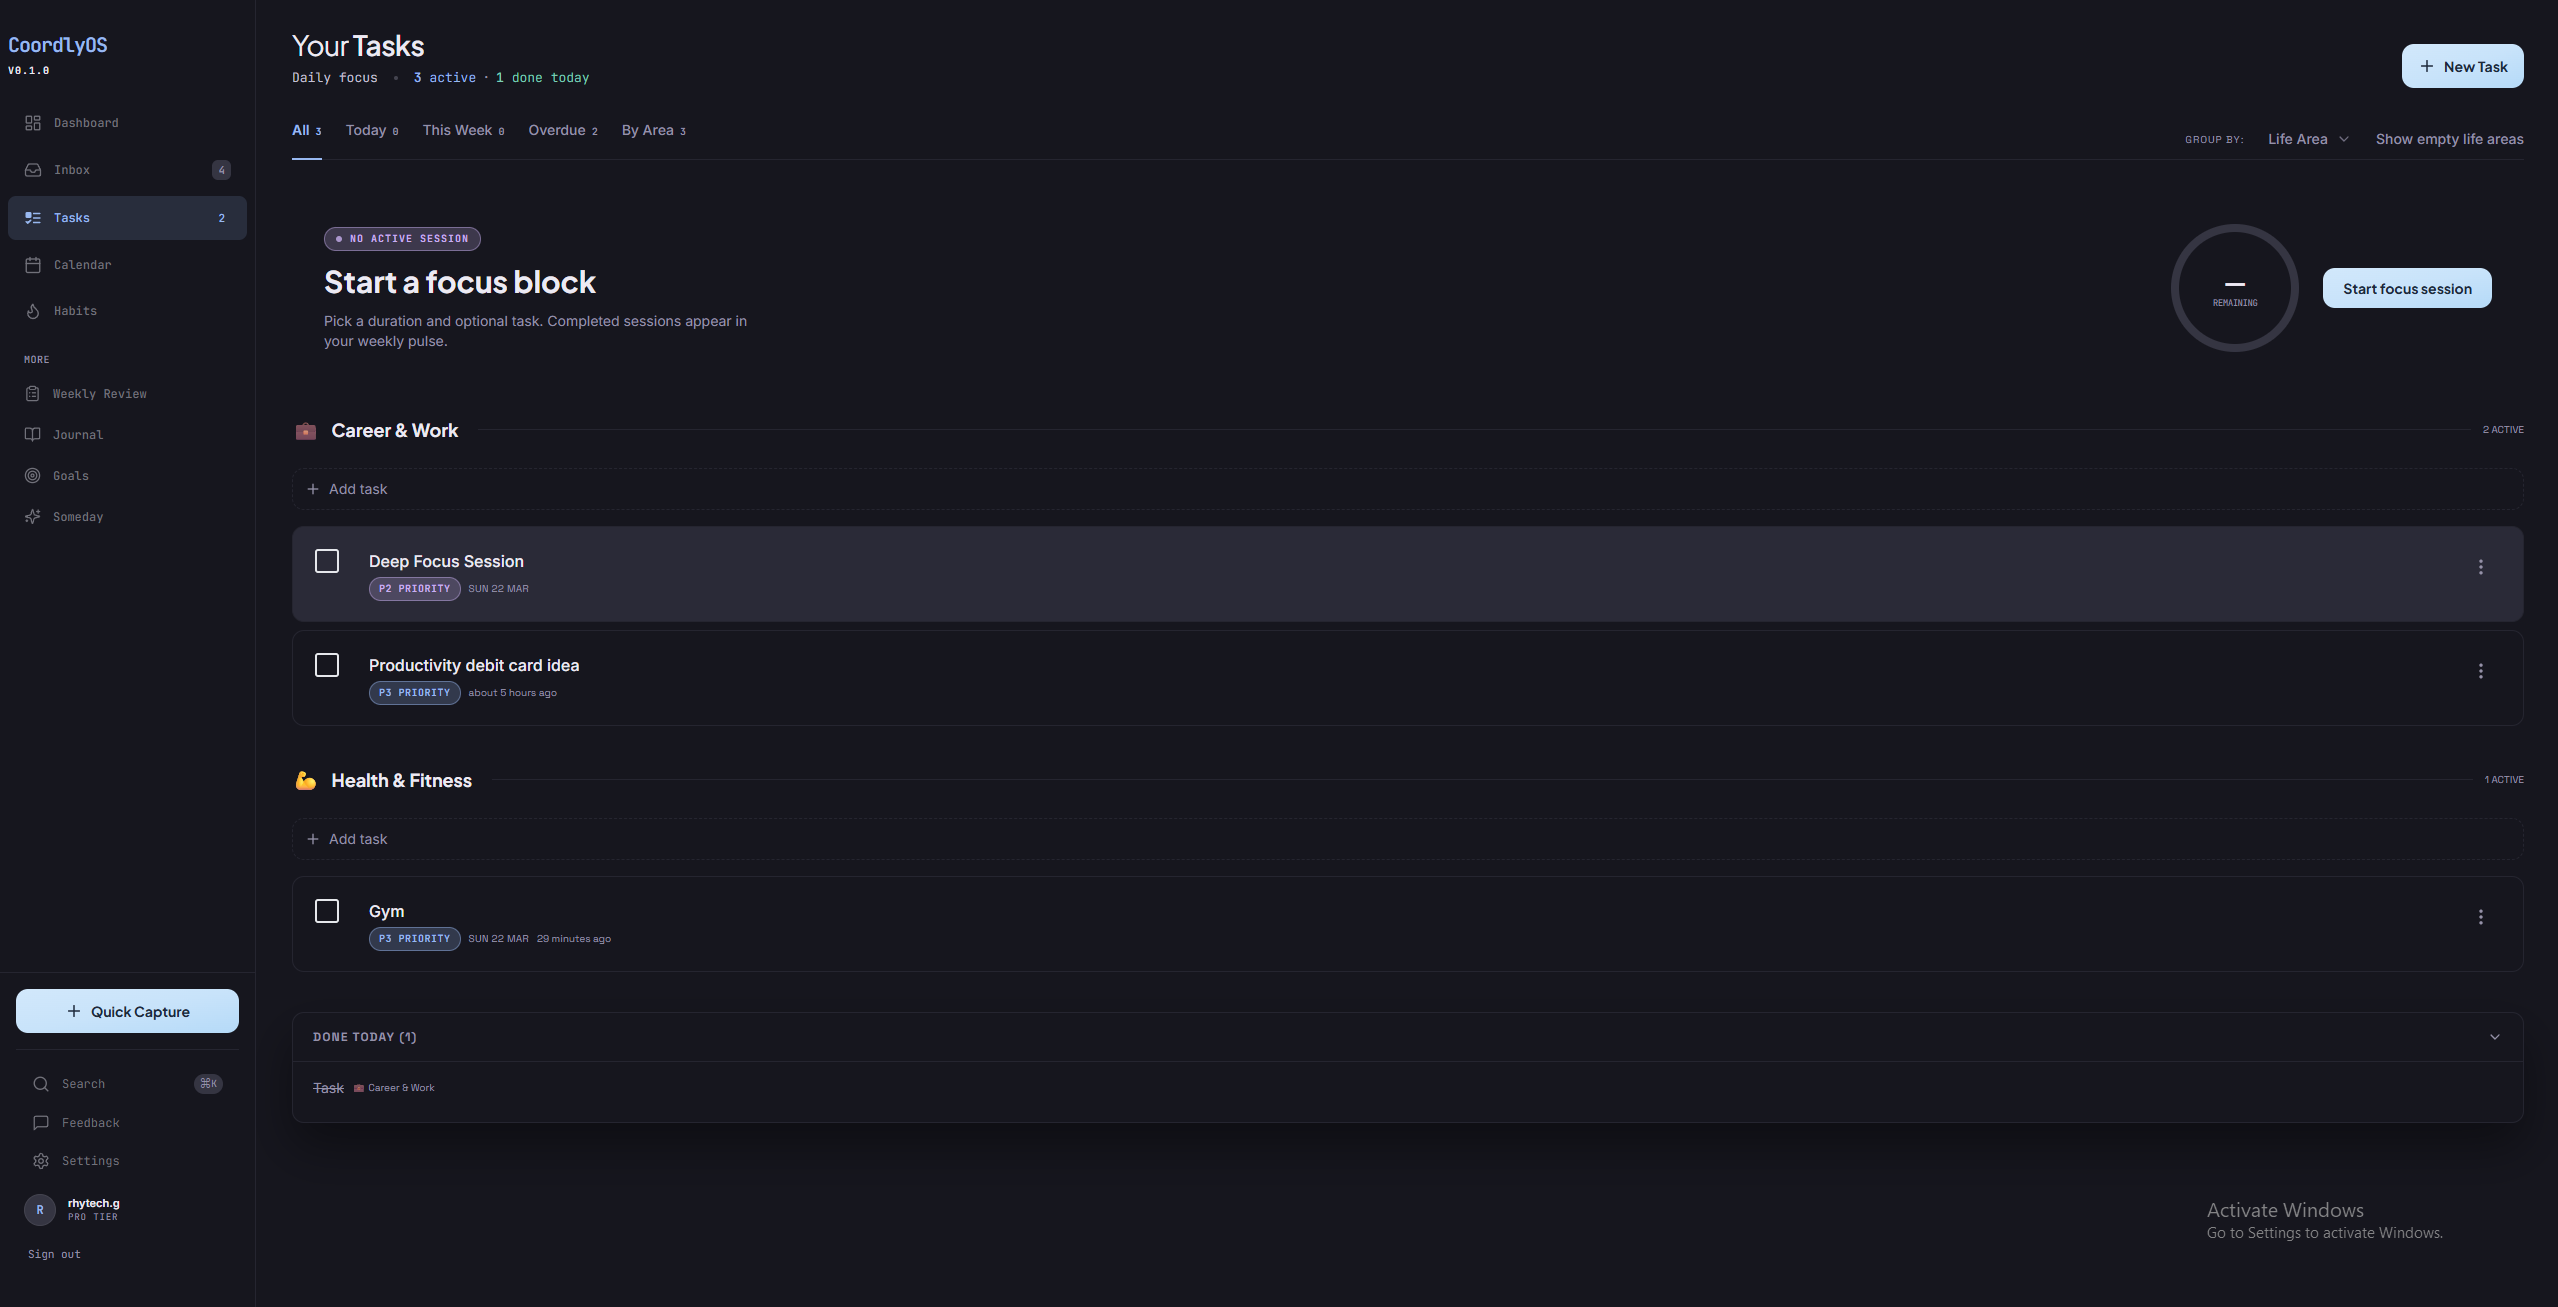2558x1307 pixels.
Task: Mark the Gym task as complete
Action: [x=326, y=910]
